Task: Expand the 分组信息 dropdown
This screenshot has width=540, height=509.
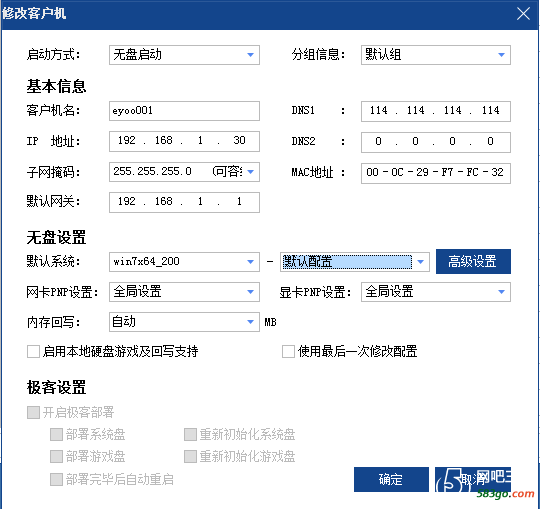Action: (x=436, y=55)
